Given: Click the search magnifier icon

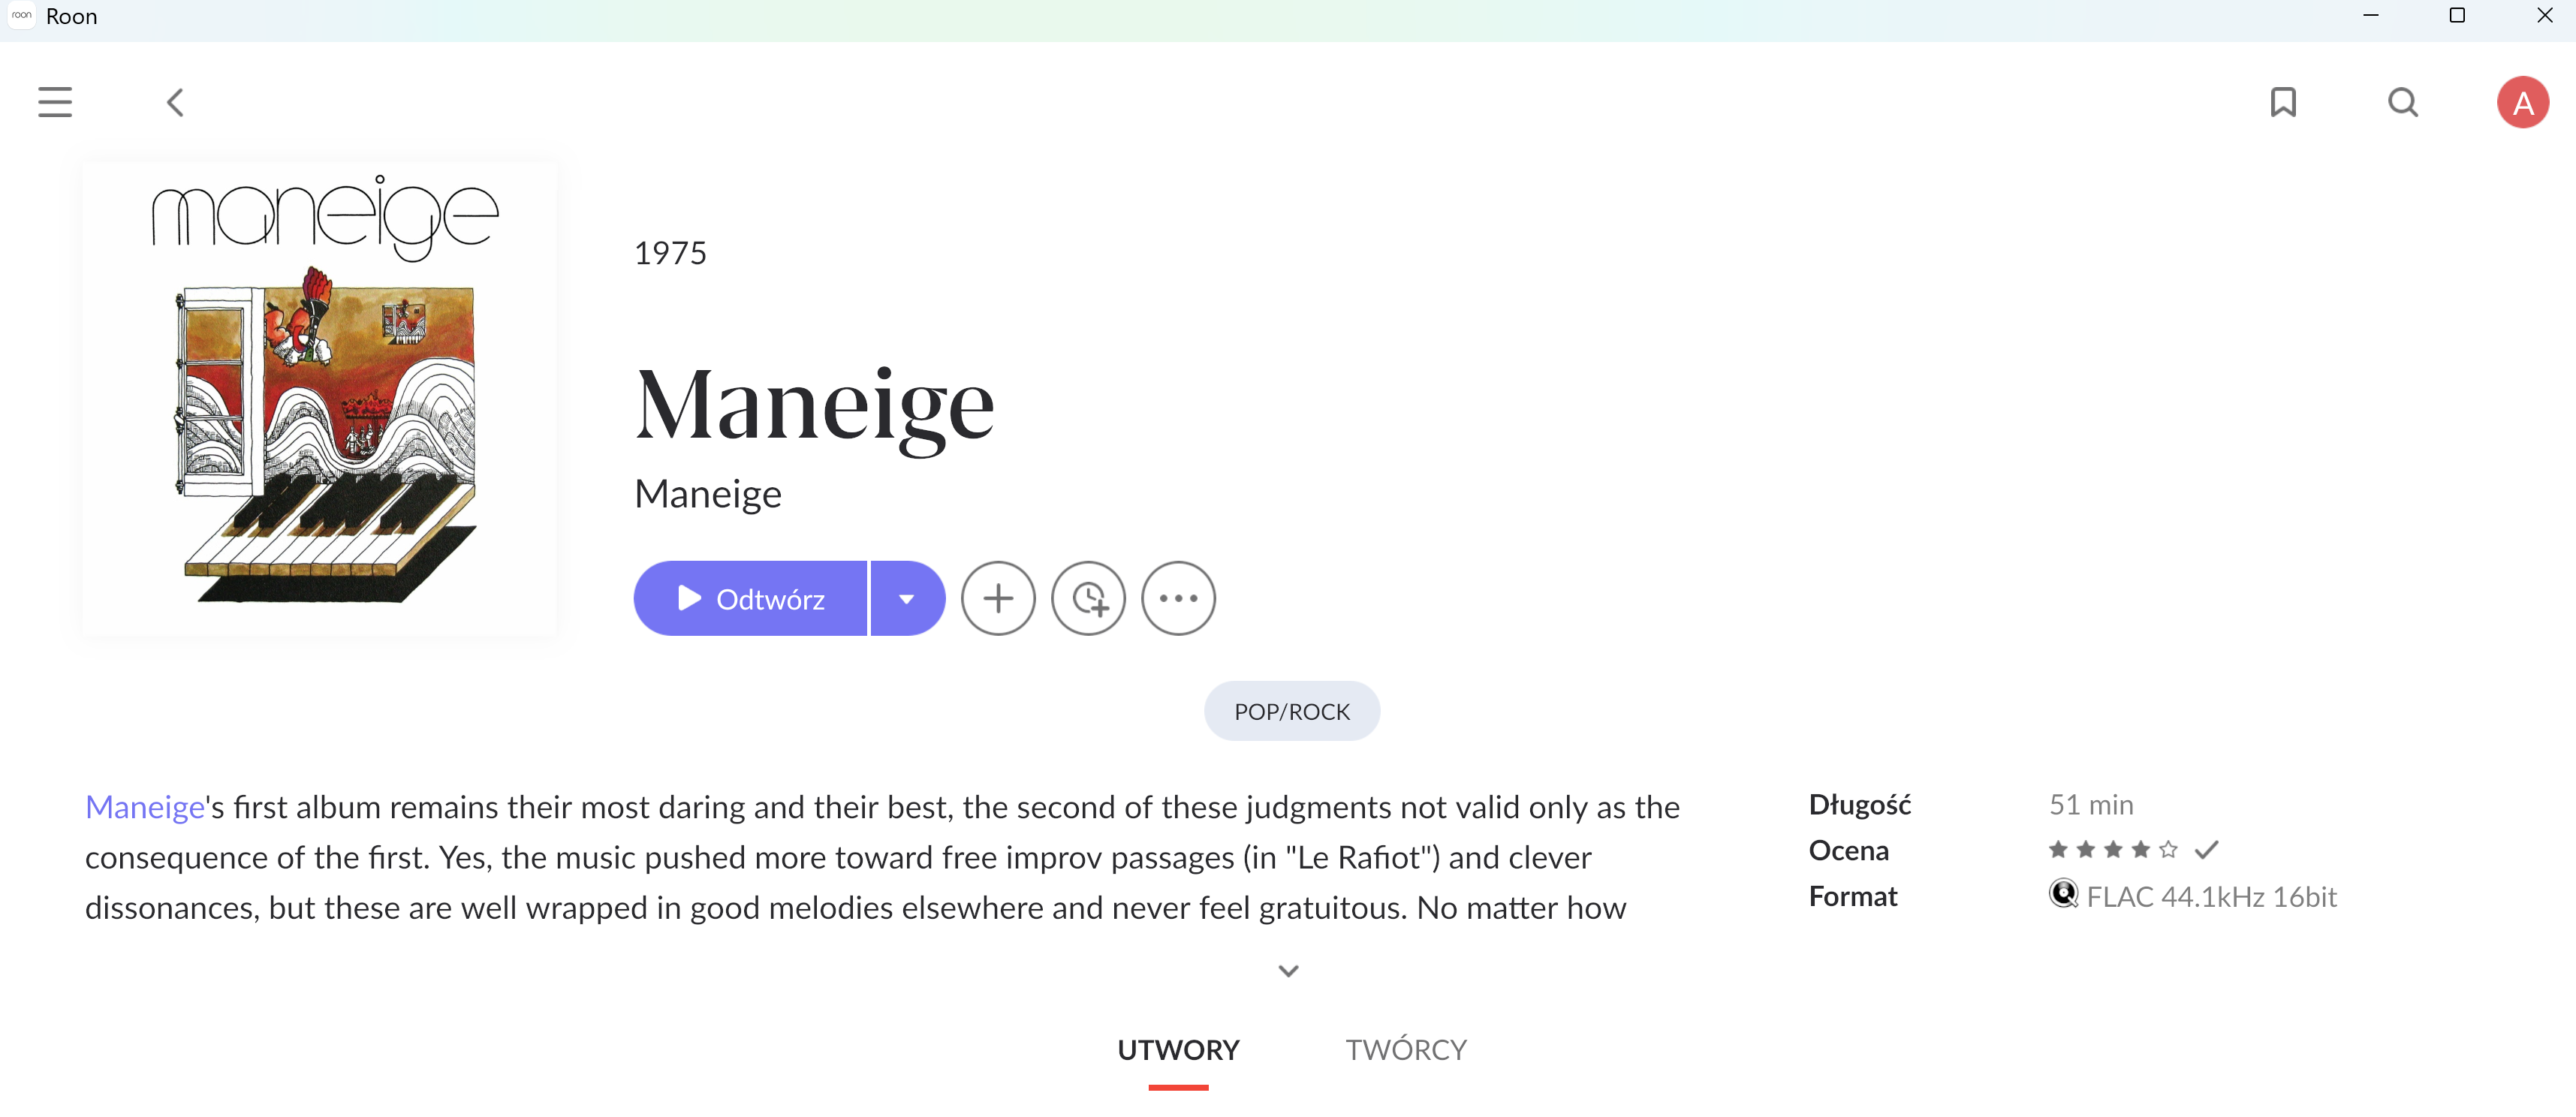Looking at the screenshot, I should pos(2402,102).
